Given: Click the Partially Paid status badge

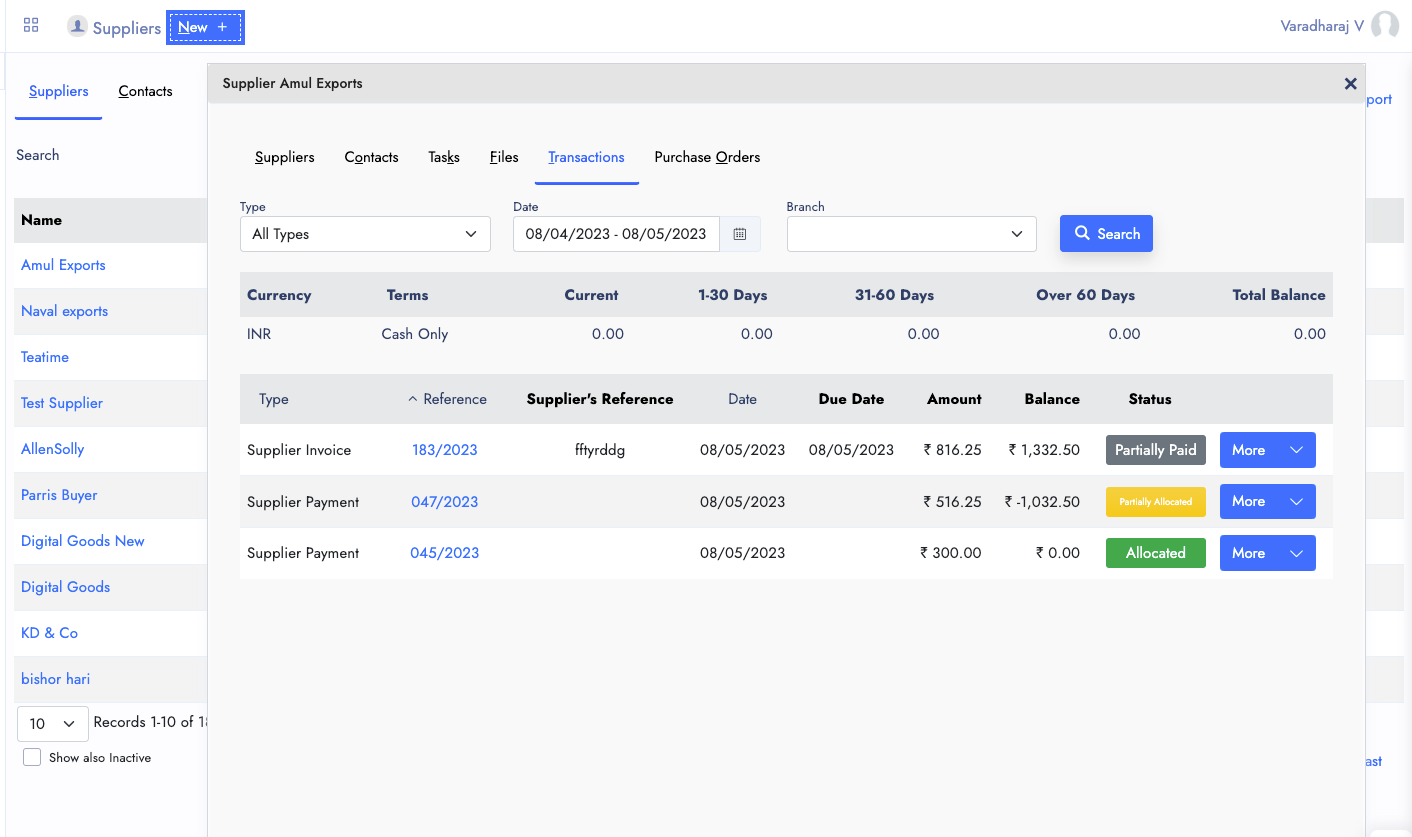Looking at the screenshot, I should pos(1156,450).
